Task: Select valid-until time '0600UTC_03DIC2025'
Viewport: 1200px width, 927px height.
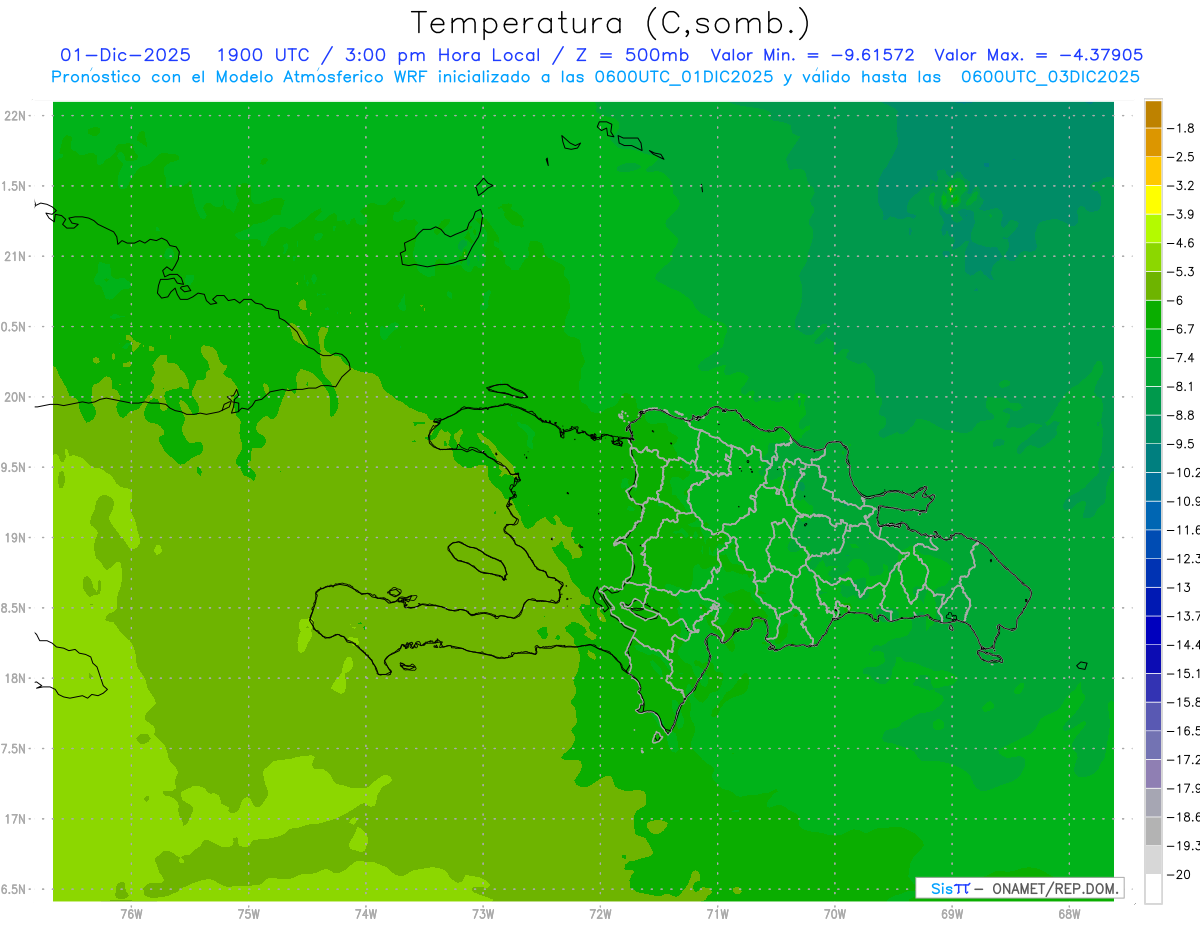Action: pyautogui.click(x=1050, y=77)
